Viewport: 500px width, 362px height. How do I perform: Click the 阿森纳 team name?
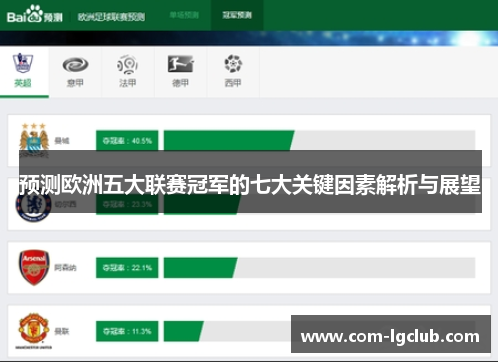tap(65, 268)
